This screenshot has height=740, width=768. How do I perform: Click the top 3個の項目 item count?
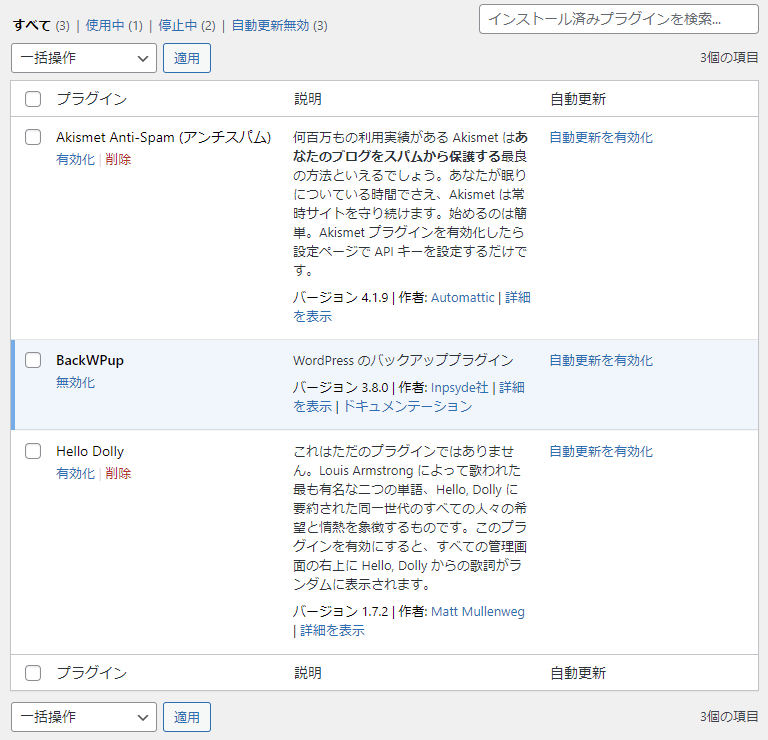pyautogui.click(x=729, y=58)
